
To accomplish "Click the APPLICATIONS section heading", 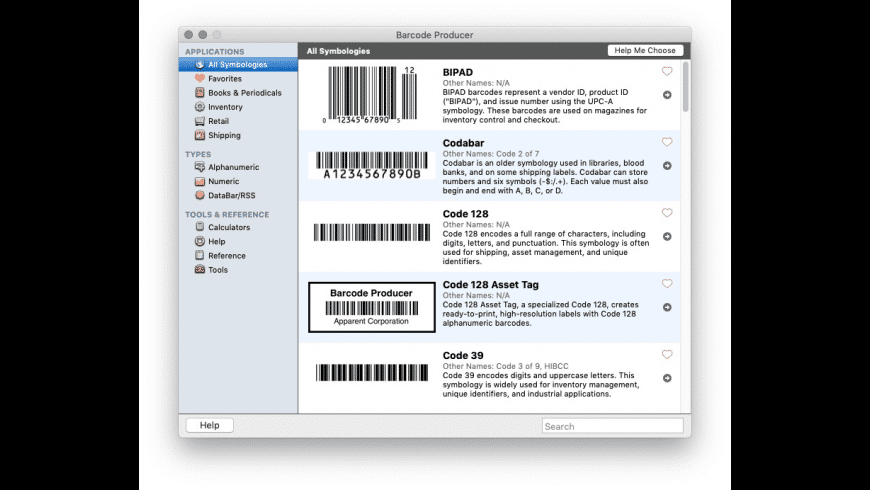I will tap(214, 51).
